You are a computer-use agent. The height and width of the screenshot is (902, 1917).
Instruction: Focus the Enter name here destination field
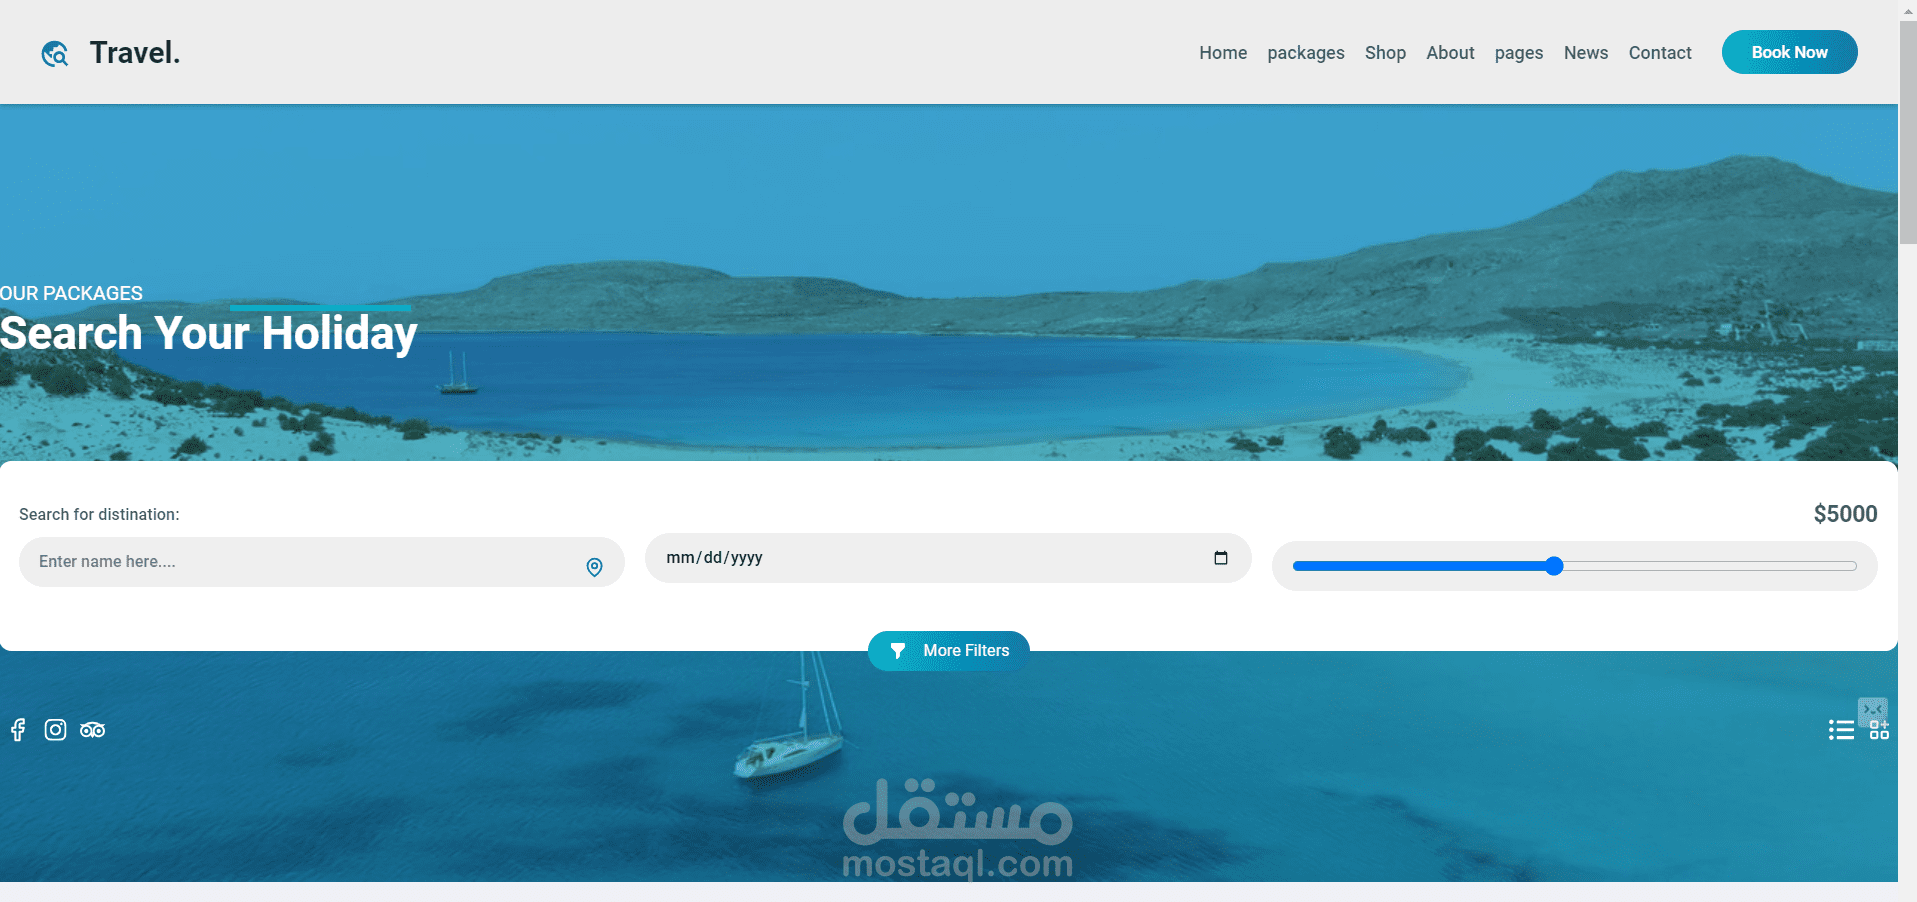(x=321, y=562)
